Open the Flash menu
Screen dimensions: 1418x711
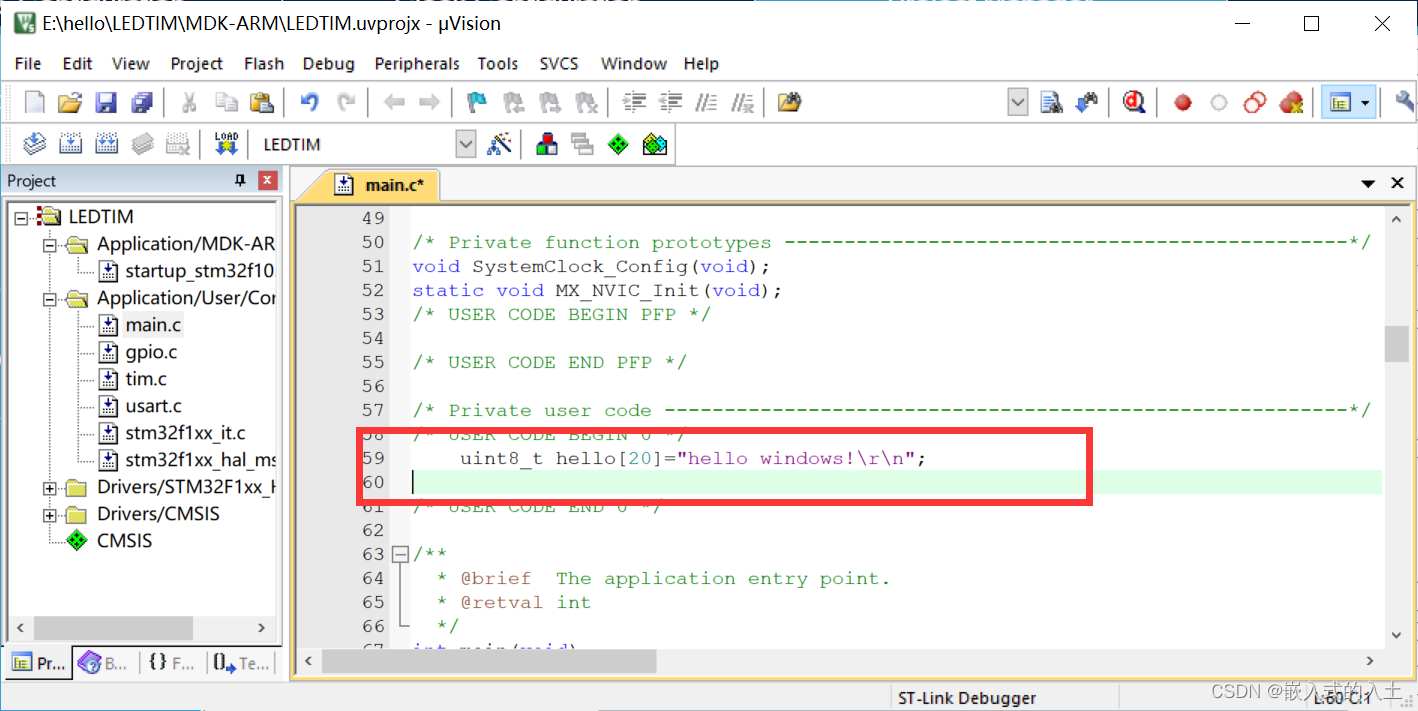[264, 63]
